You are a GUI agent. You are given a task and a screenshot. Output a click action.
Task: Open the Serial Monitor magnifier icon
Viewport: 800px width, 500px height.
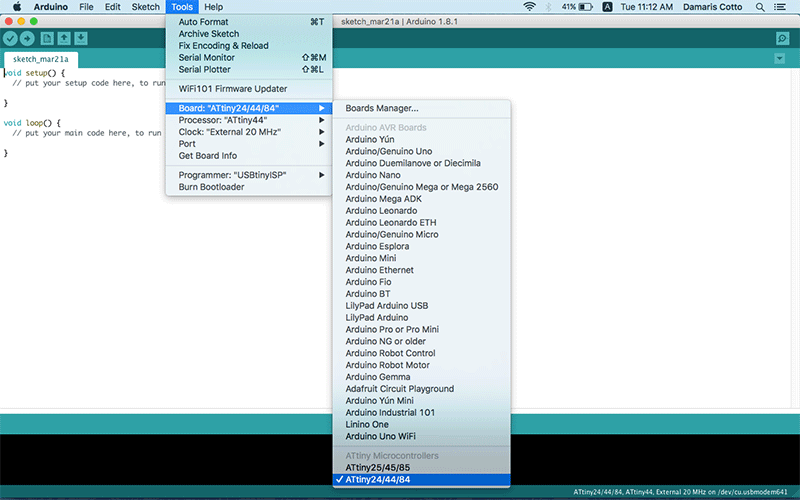tap(782, 38)
